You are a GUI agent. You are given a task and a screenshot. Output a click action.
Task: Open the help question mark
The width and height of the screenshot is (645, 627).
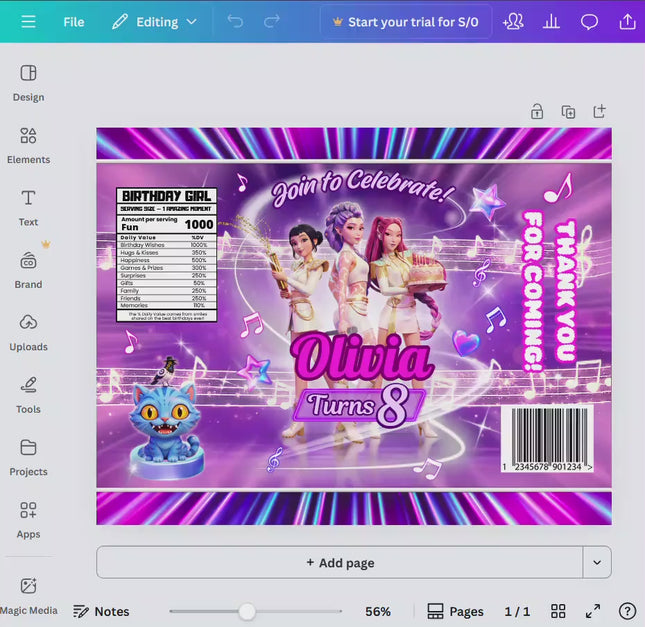click(x=627, y=611)
